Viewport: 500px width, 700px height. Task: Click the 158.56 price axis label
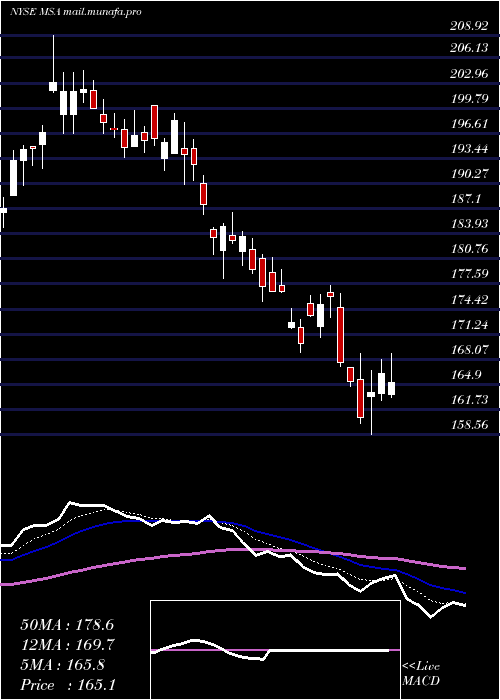tap(469, 425)
